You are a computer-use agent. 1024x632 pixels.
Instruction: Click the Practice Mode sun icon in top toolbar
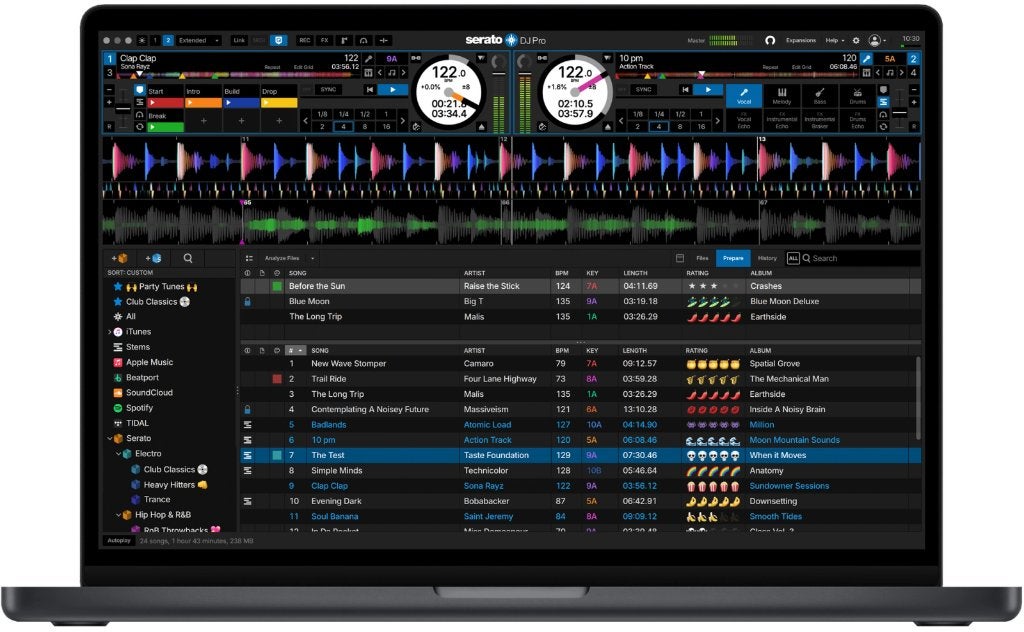coord(142,40)
